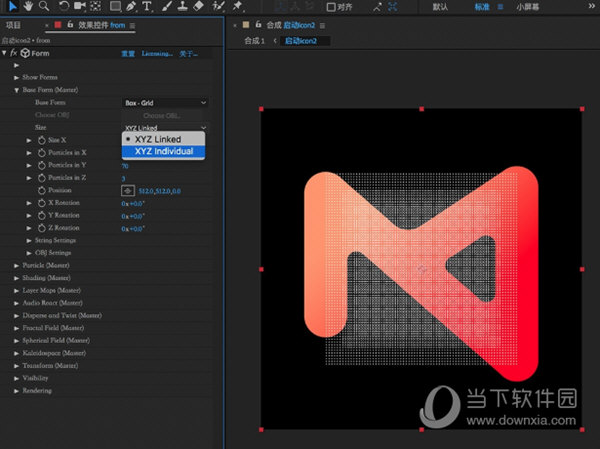The image size is (600, 449).
Task: Select the Unified Camera tool
Action: point(80,6)
